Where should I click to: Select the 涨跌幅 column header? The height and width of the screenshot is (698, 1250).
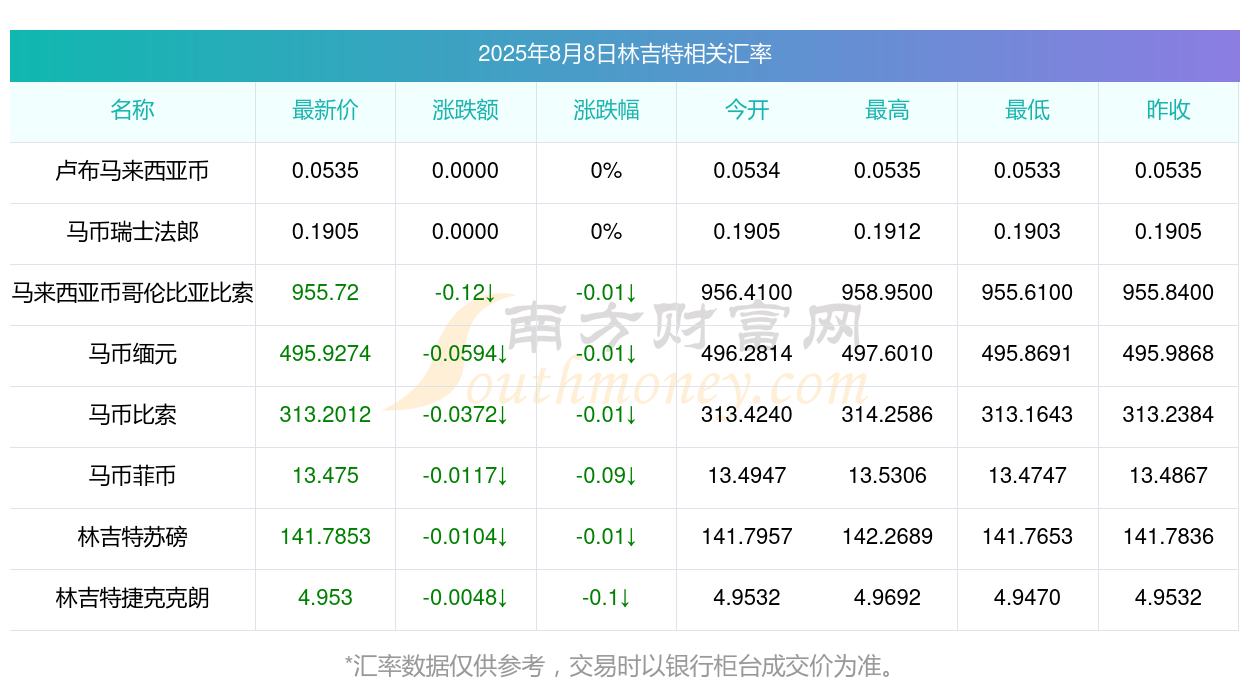coord(606,110)
